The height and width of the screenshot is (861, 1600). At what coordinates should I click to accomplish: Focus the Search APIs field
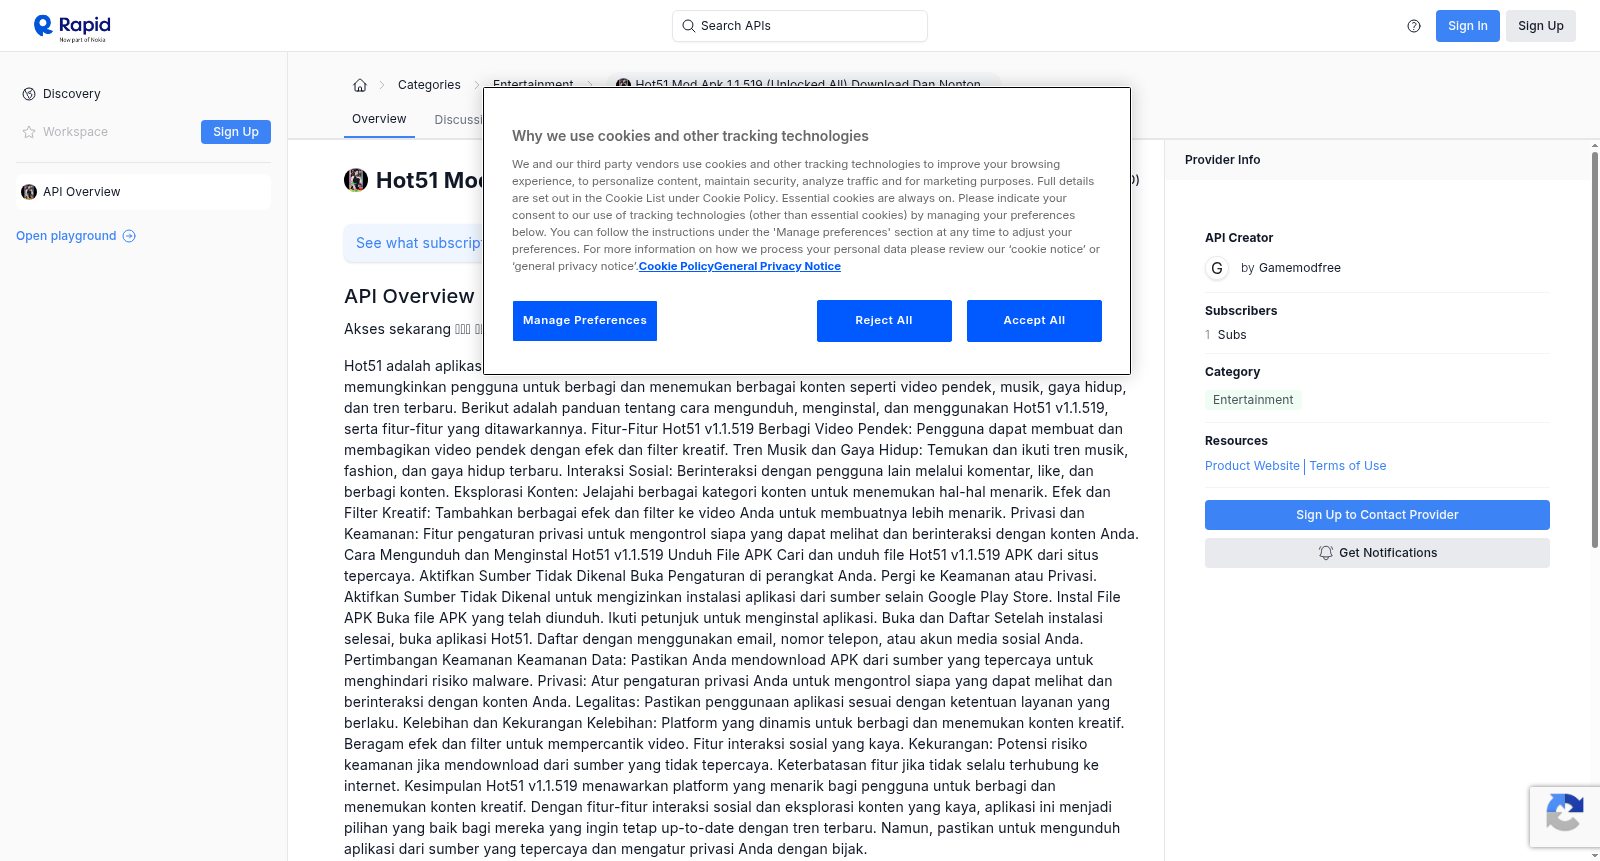click(x=800, y=26)
